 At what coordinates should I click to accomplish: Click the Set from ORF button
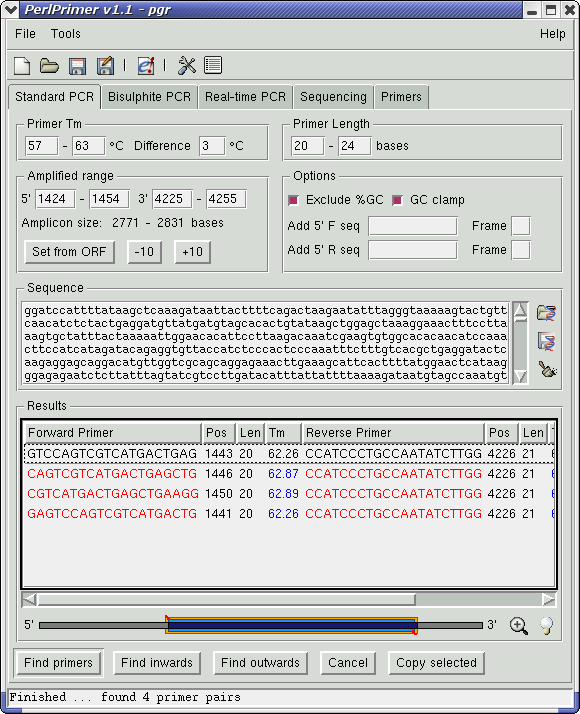click(69, 252)
